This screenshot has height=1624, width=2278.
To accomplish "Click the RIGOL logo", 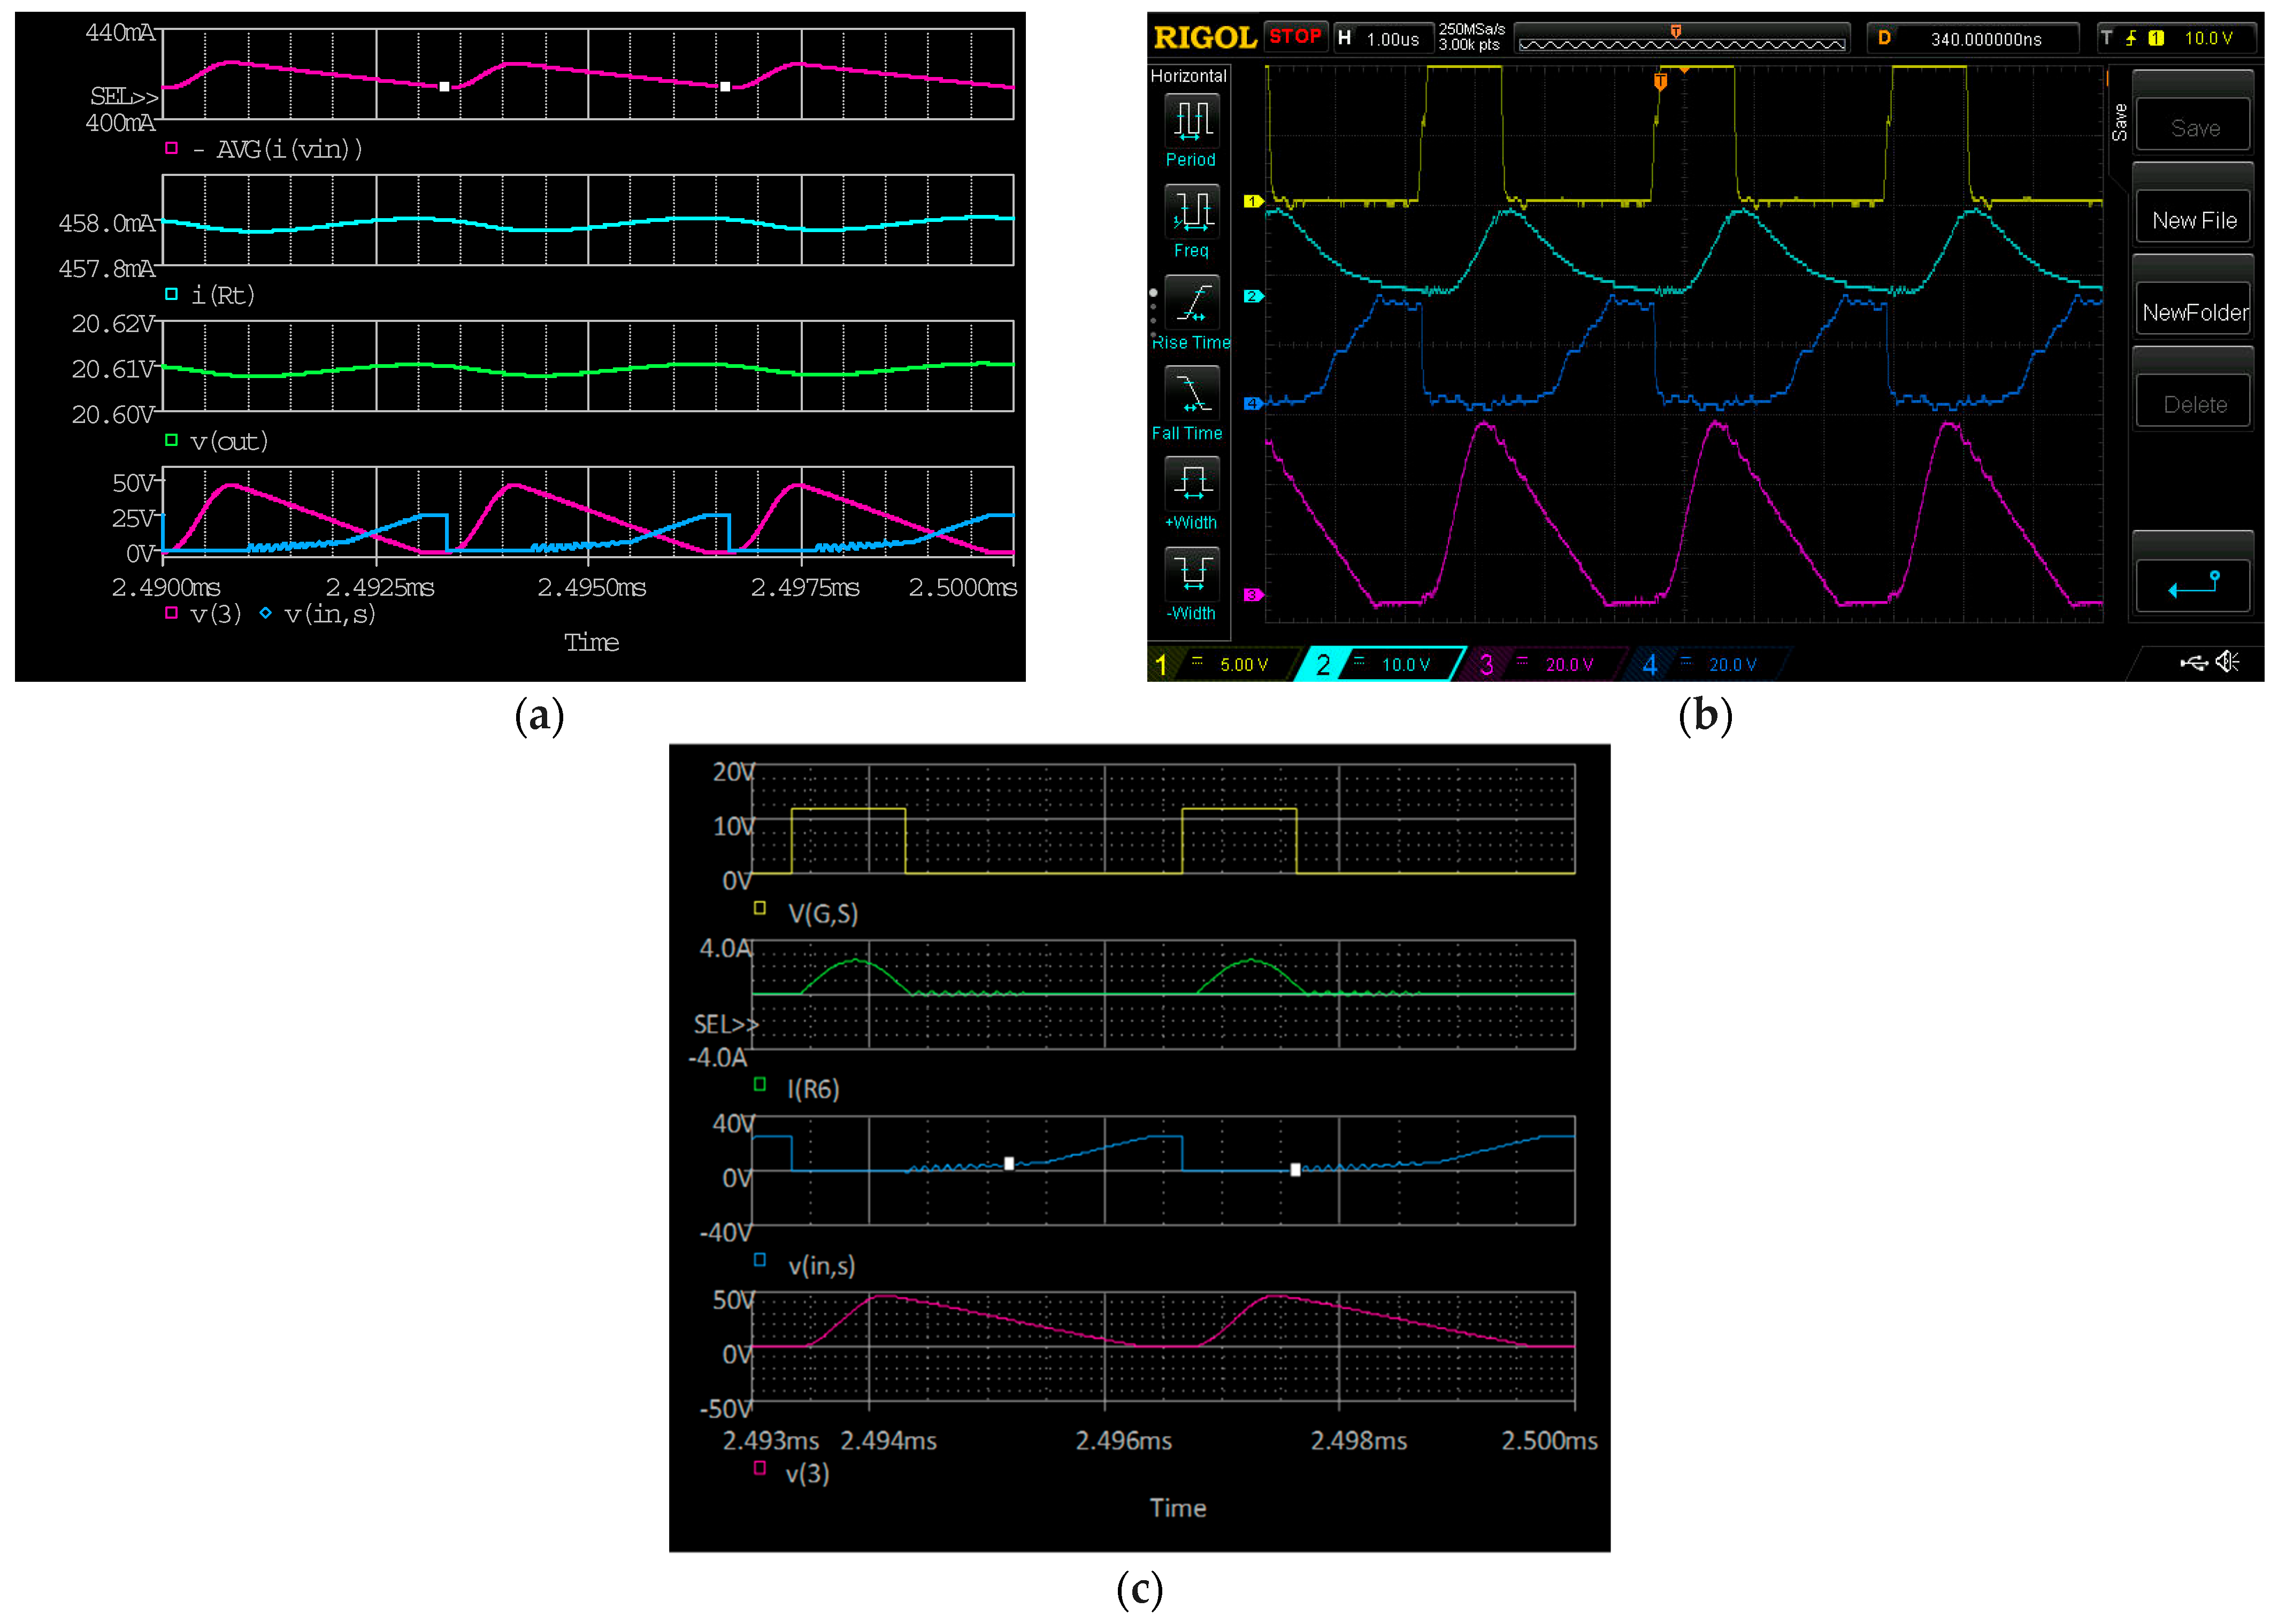I will (1204, 38).
